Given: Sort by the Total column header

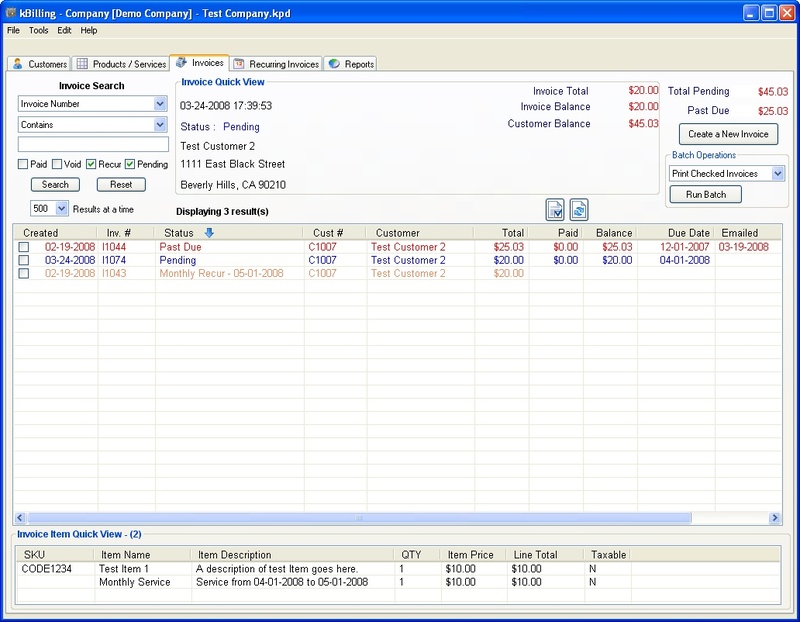Looking at the screenshot, I should 501,233.
